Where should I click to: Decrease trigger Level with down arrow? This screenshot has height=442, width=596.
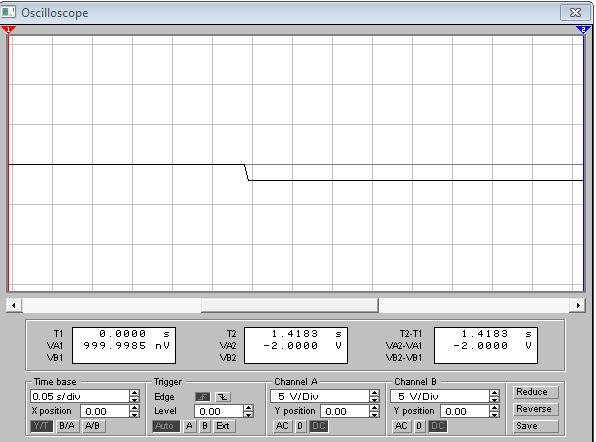click(x=248, y=414)
